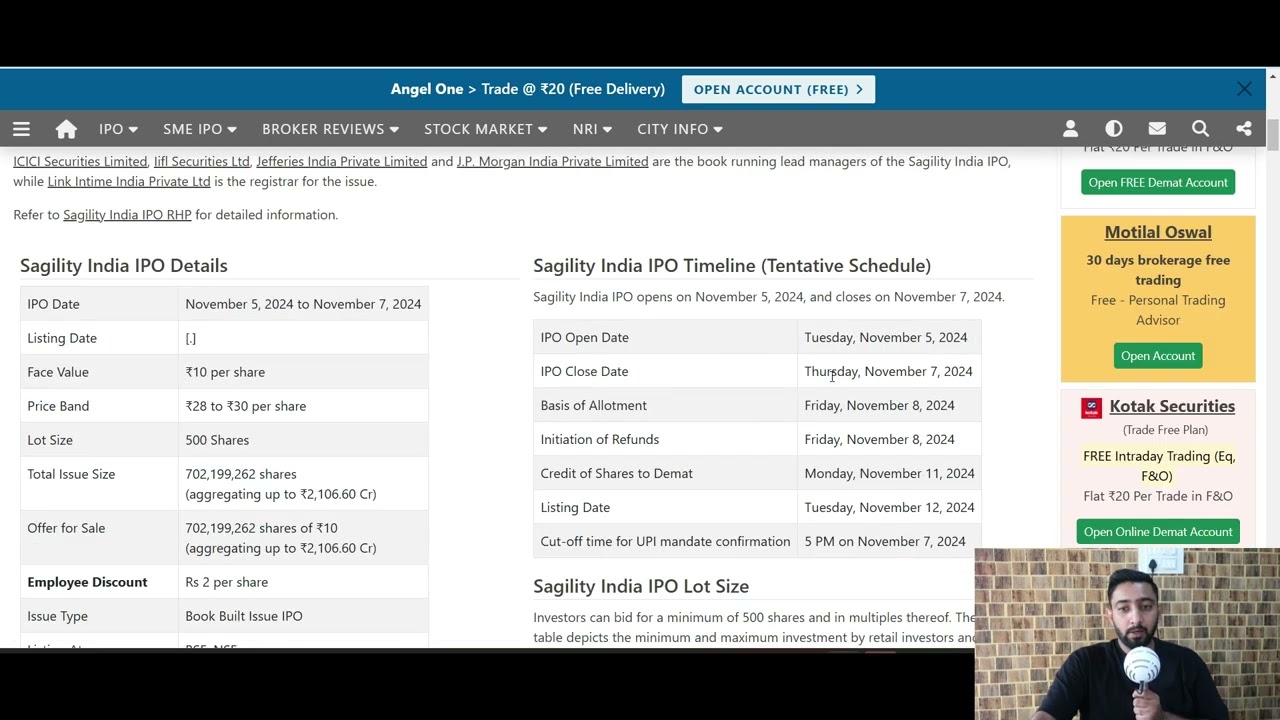This screenshot has width=1280, height=720.
Task: Click 'Cut-off time for UPI mandate confirmation' label
Action: (x=665, y=541)
